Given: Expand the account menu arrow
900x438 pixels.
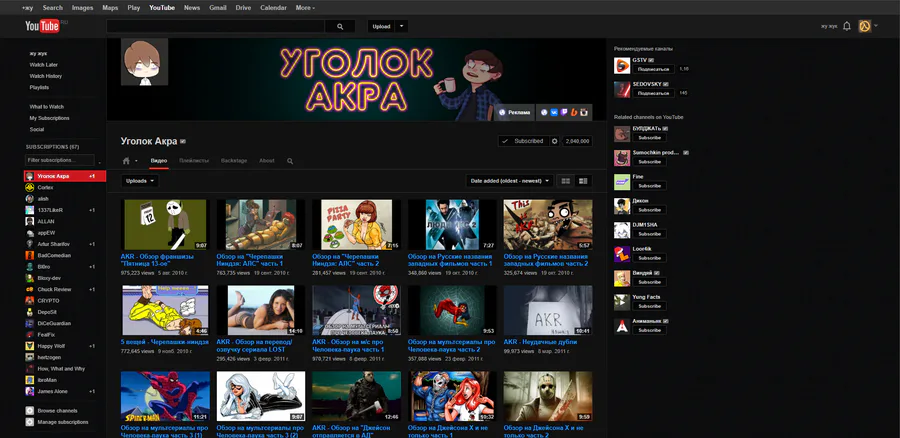Looking at the screenshot, I should tap(876, 26).
